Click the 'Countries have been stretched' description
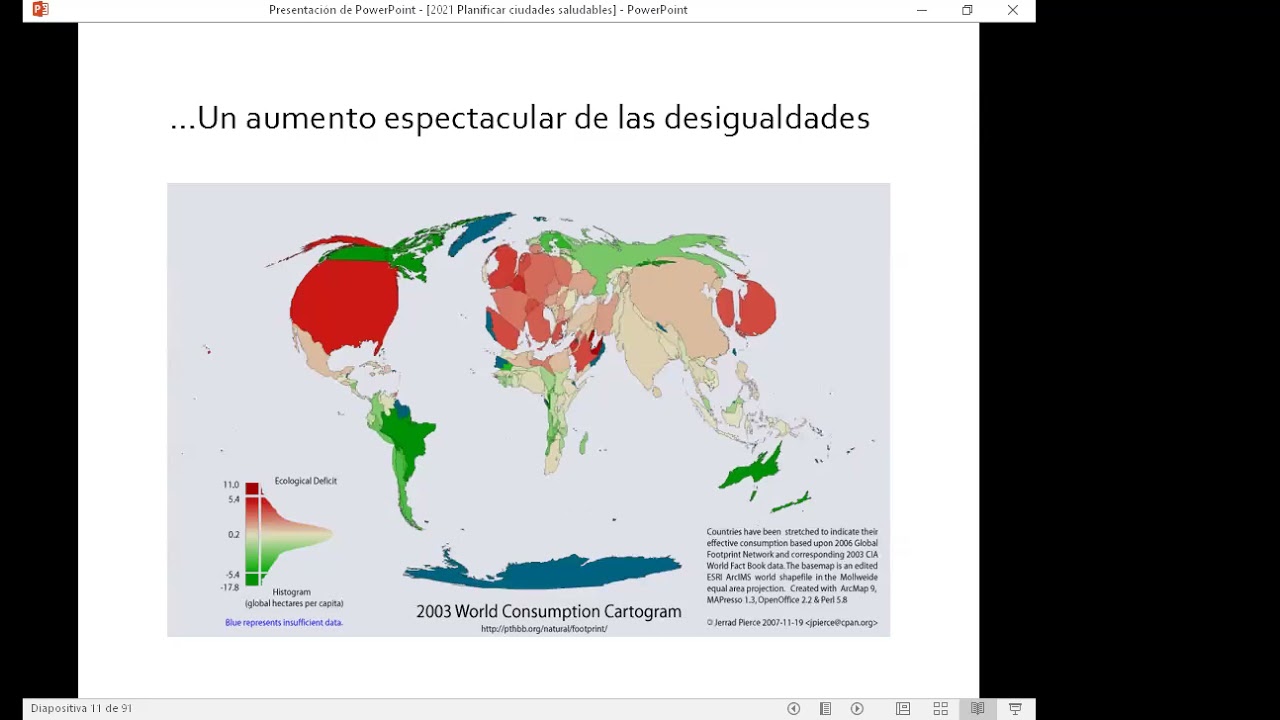The width and height of the screenshot is (1280, 720). click(792, 566)
